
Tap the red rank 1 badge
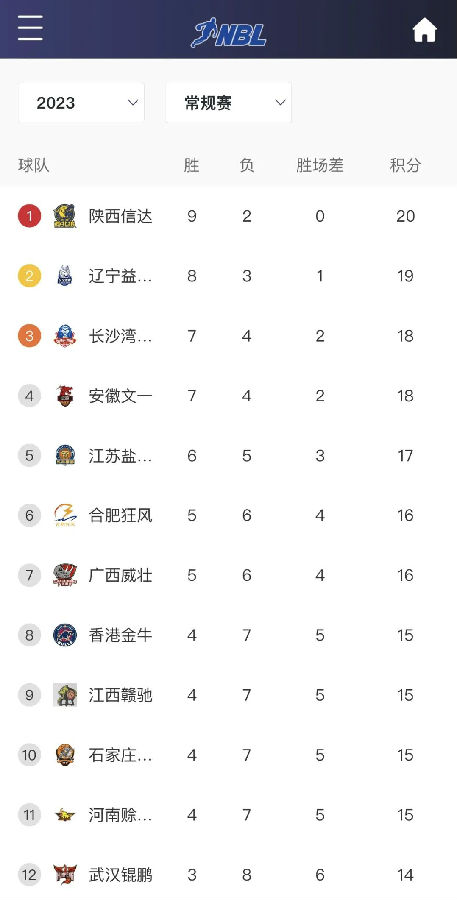(29, 216)
